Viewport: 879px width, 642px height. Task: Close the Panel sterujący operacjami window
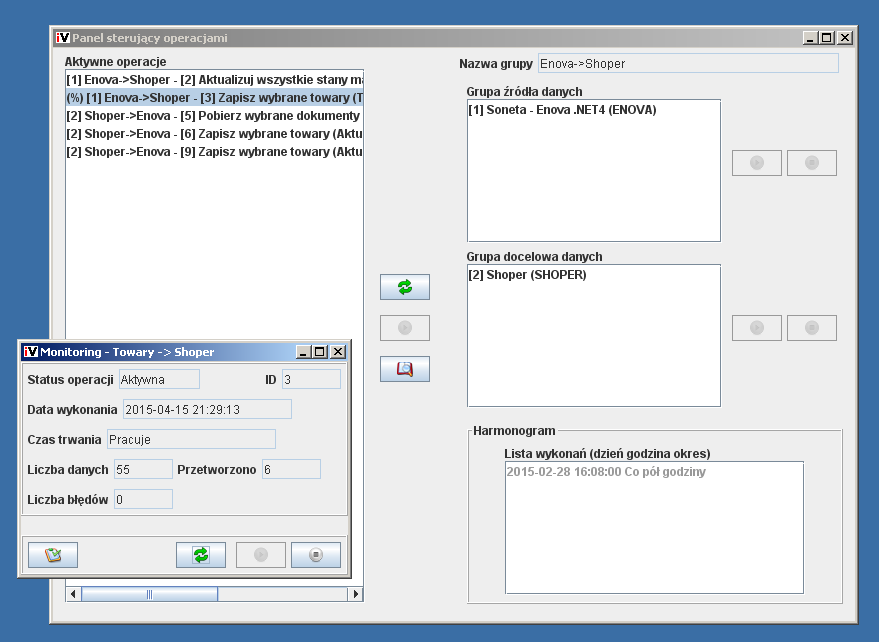(x=845, y=38)
